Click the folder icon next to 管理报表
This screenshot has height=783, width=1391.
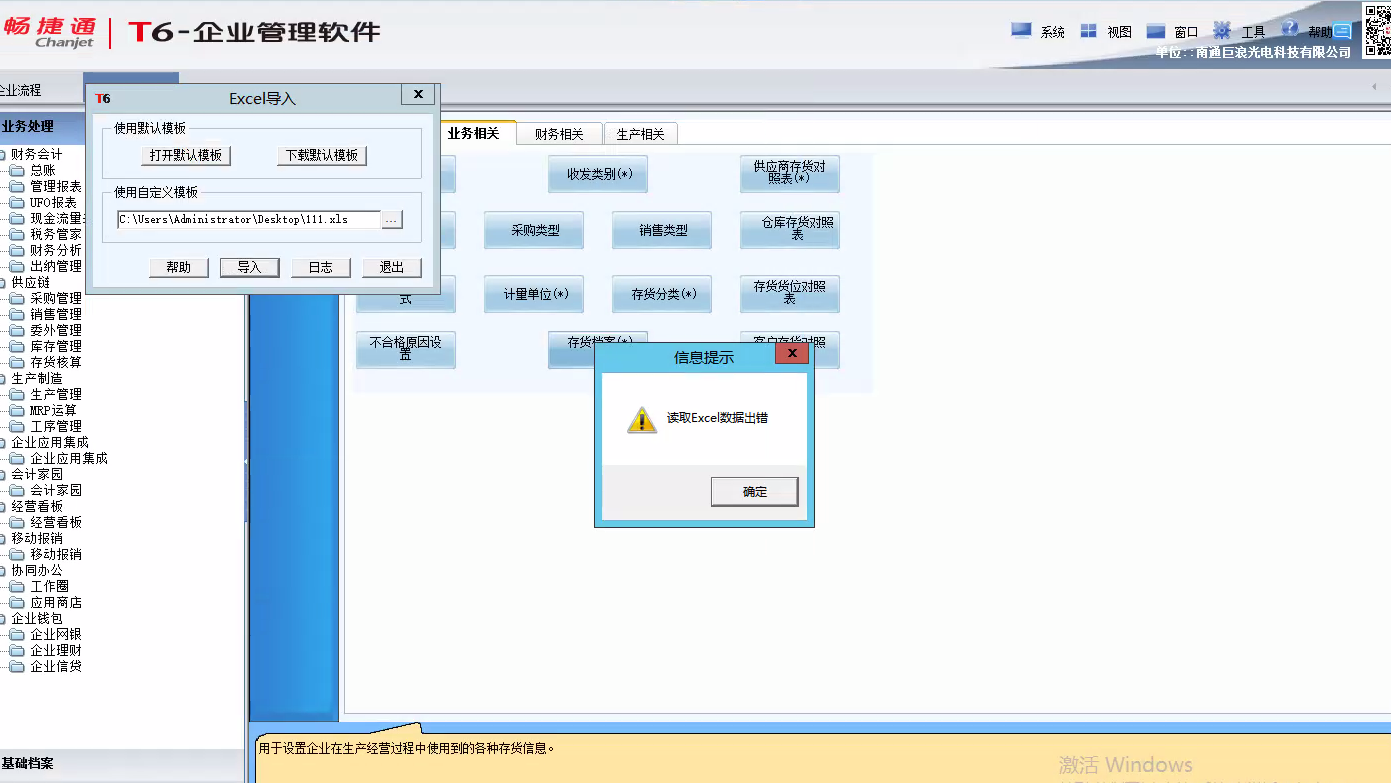[17, 186]
